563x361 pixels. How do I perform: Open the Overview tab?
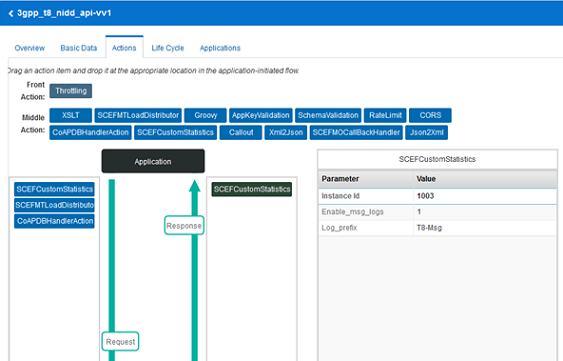point(30,48)
